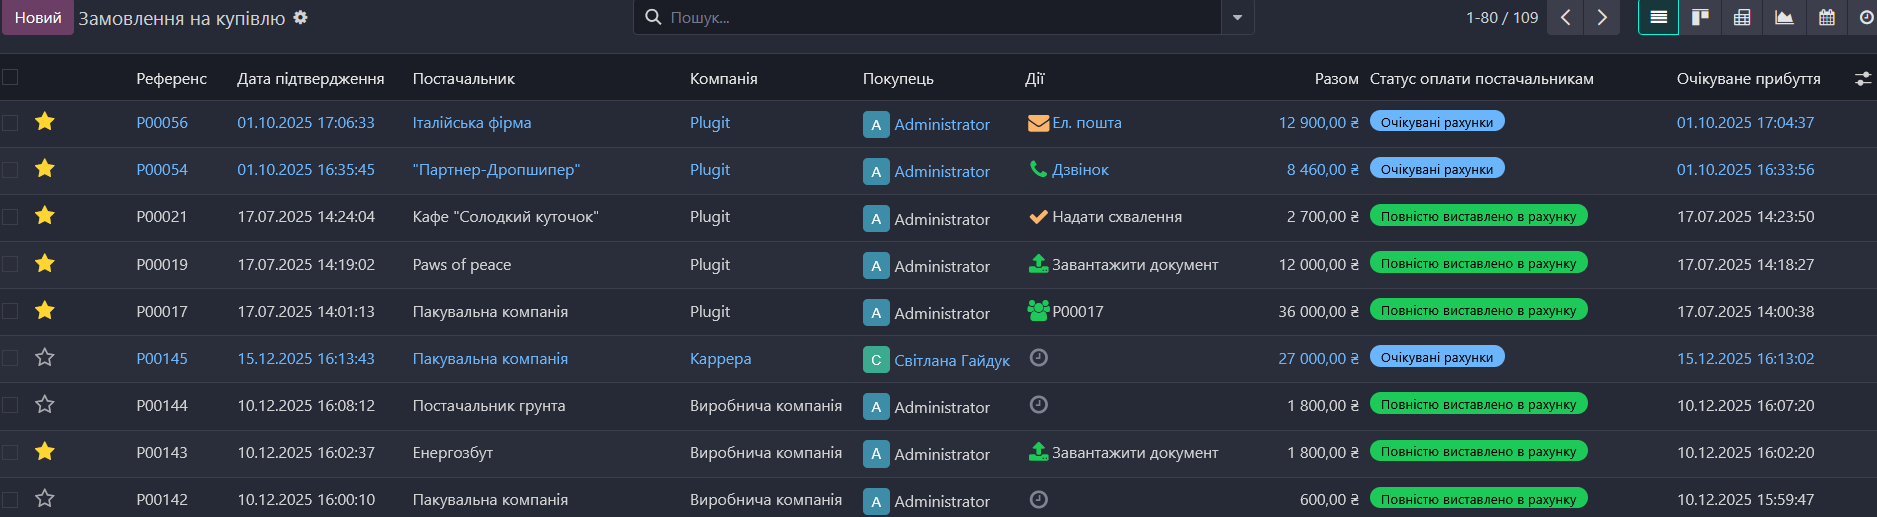The height and width of the screenshot is (517, 1877).
Task: Open the optional columns adjuster in header
Action: [x=1862, y=79]
